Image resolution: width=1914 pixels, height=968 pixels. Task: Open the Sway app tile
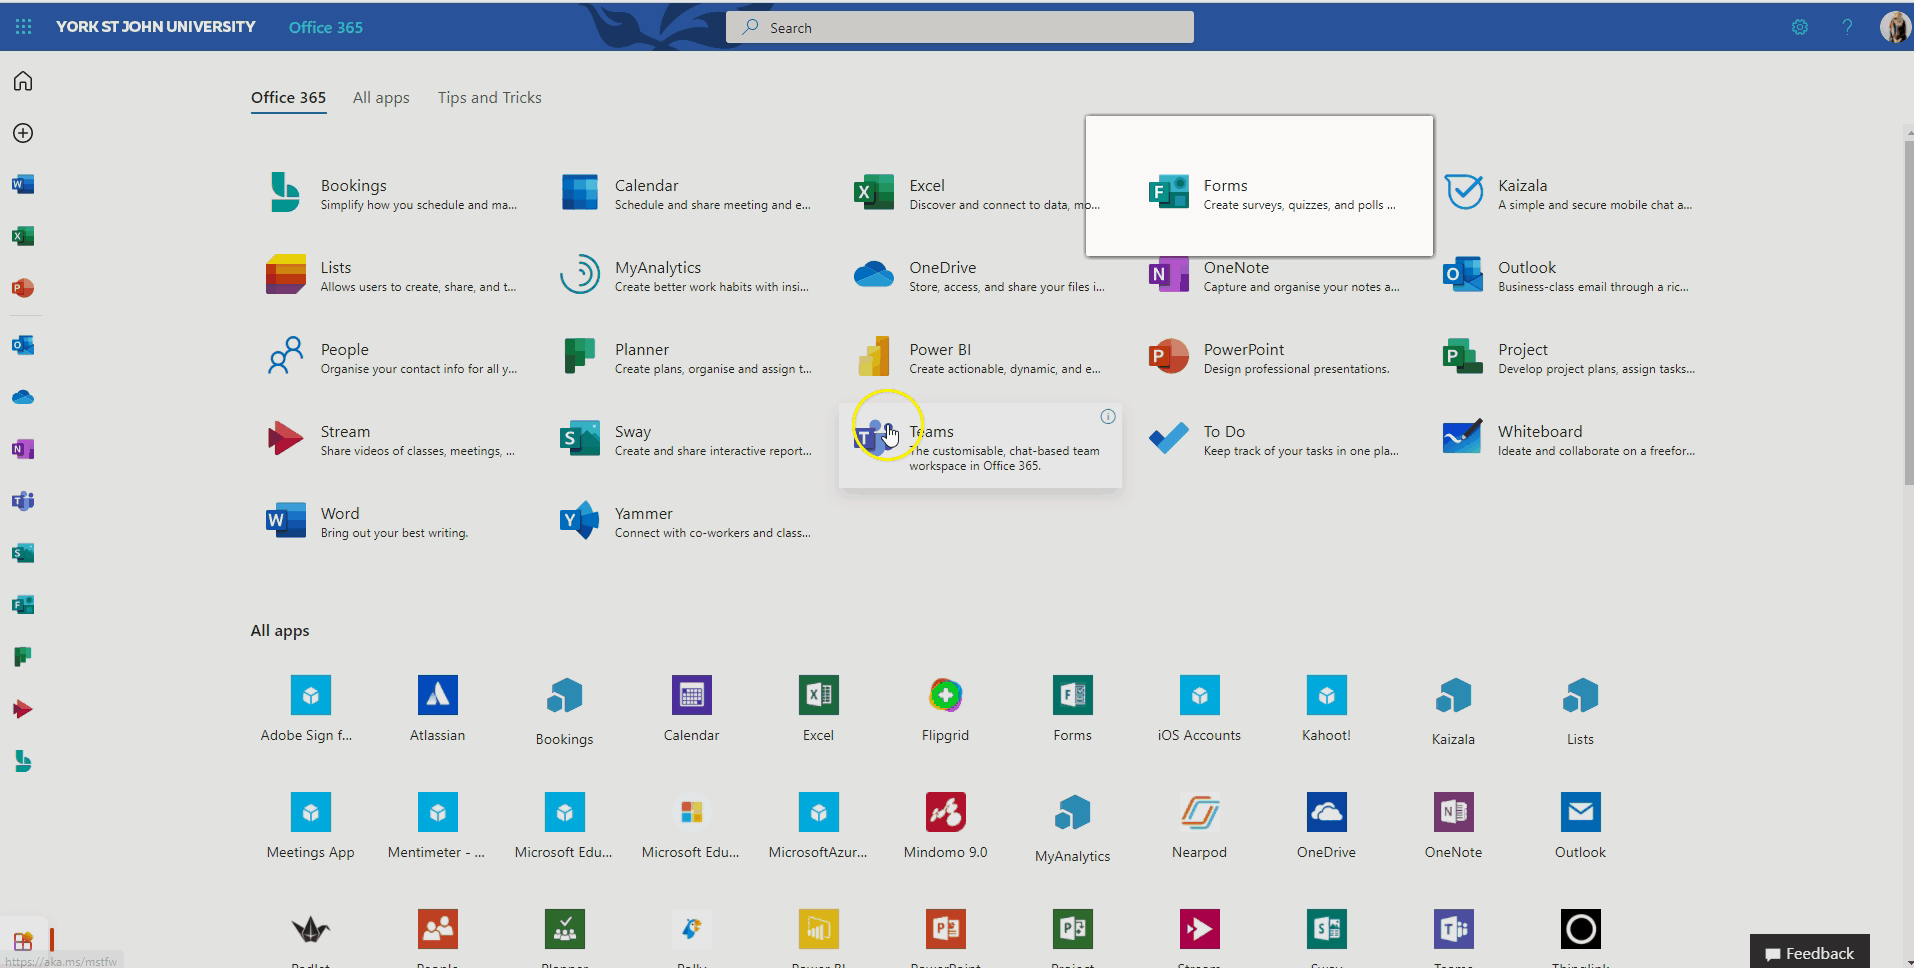click(x=686, y=439)
